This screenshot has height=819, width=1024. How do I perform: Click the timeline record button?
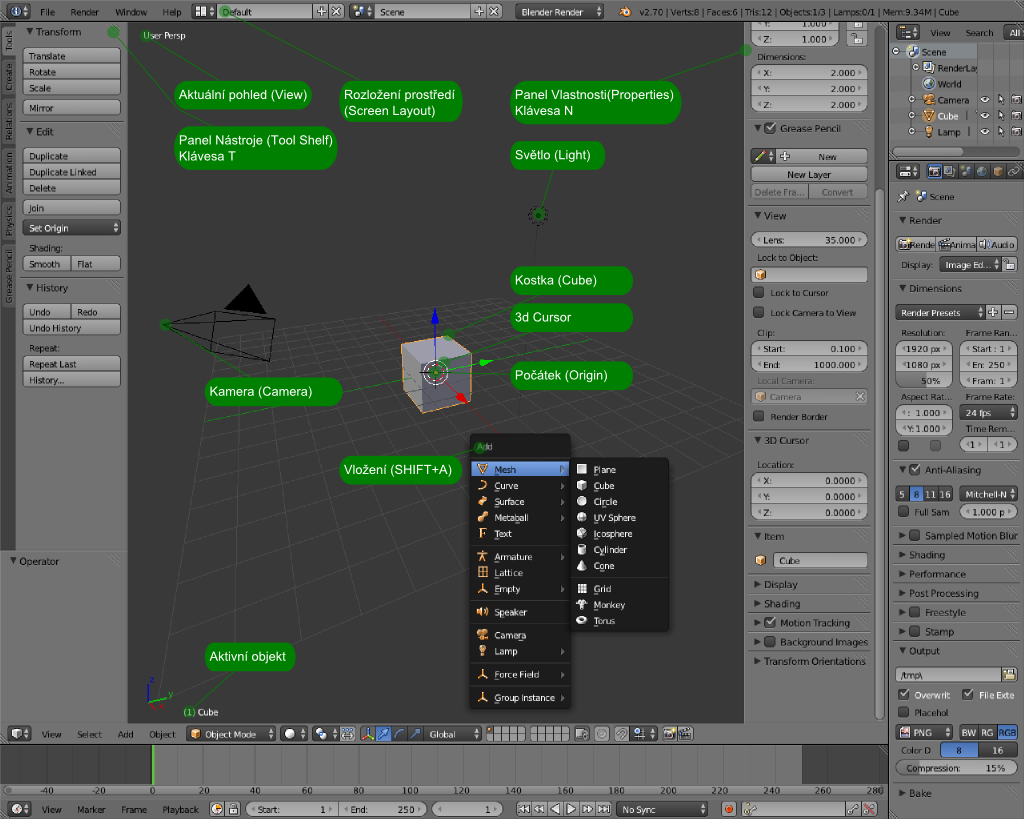(x=729, y=809)
